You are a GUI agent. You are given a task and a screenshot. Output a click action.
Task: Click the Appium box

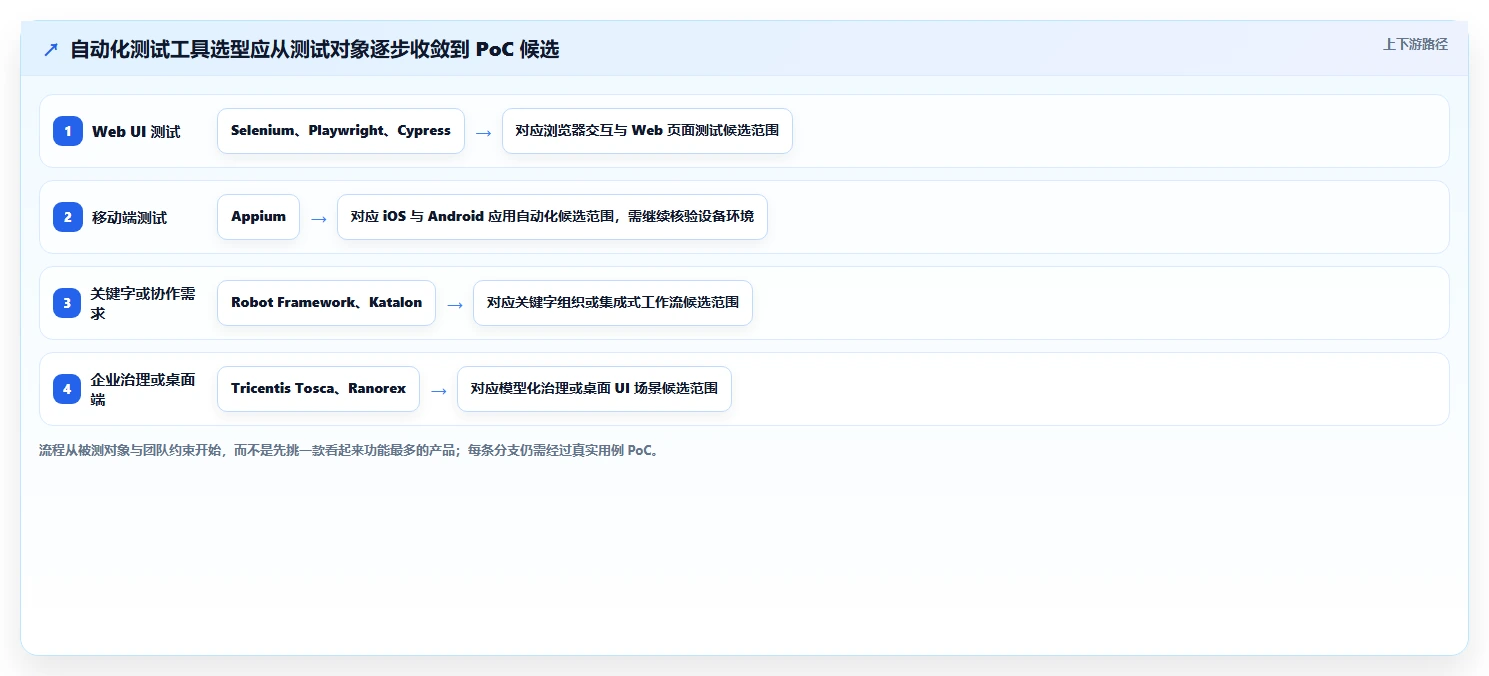click(258, 217)
